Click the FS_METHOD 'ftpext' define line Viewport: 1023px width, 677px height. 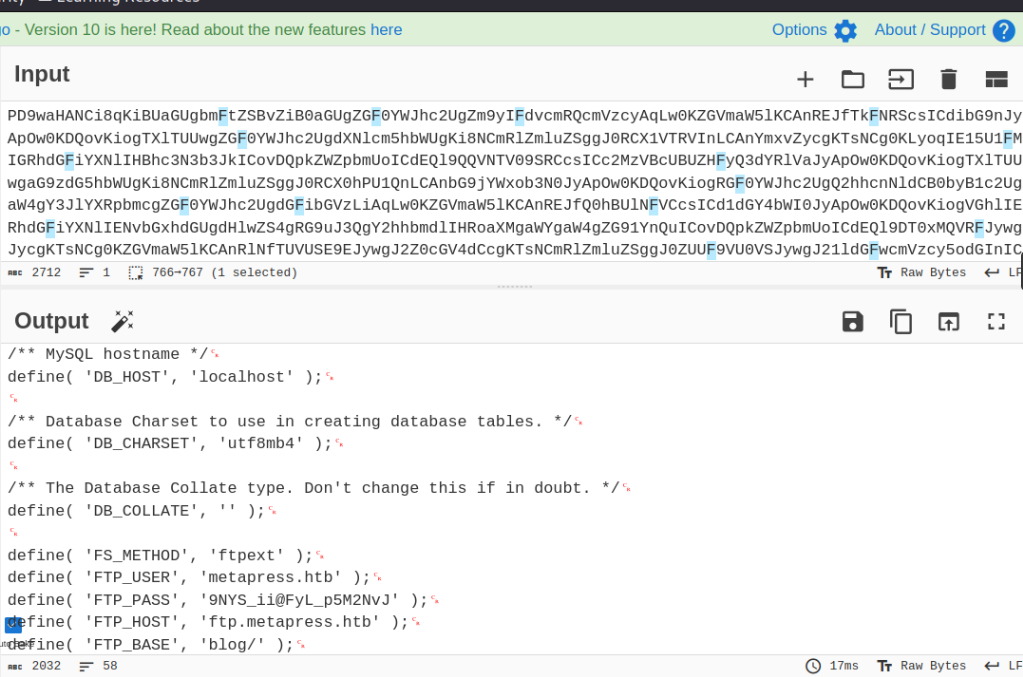click(x=160, y=556)
